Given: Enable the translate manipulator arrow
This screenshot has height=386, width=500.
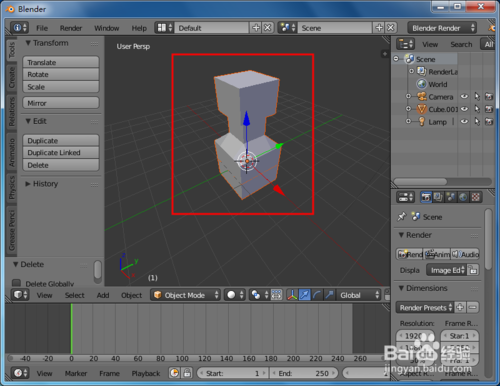Looking at the screenshot, I should (305, 295).
